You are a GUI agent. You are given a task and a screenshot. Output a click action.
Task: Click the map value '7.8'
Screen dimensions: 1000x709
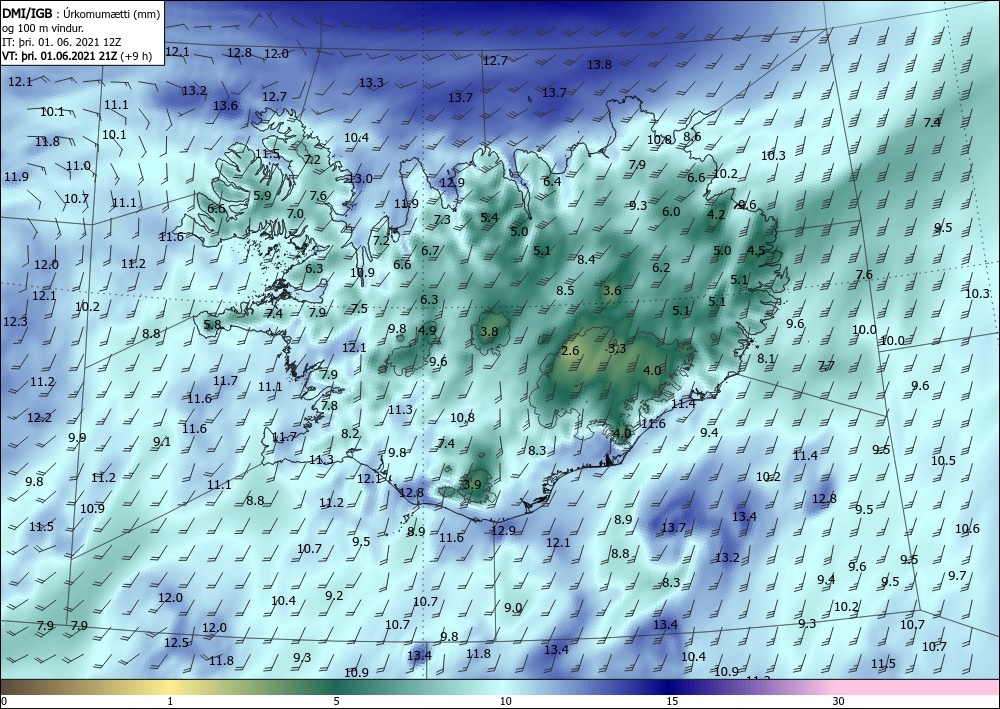pos(329,406)
